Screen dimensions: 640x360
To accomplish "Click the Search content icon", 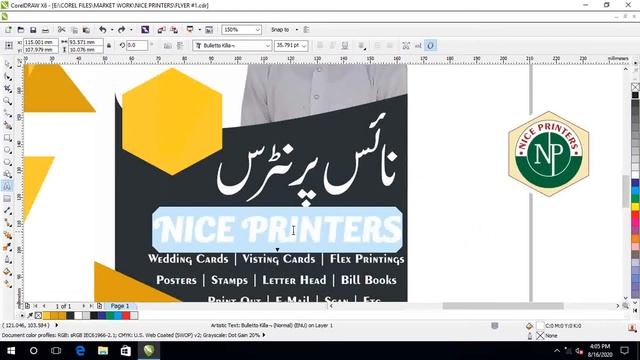I will point(145,30).
